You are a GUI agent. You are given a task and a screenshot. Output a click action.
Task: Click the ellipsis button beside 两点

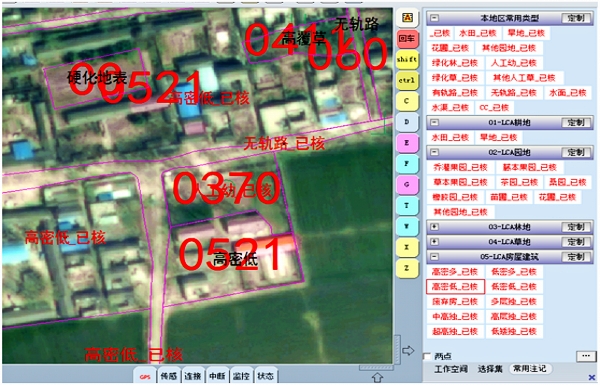tap(586, 356)
